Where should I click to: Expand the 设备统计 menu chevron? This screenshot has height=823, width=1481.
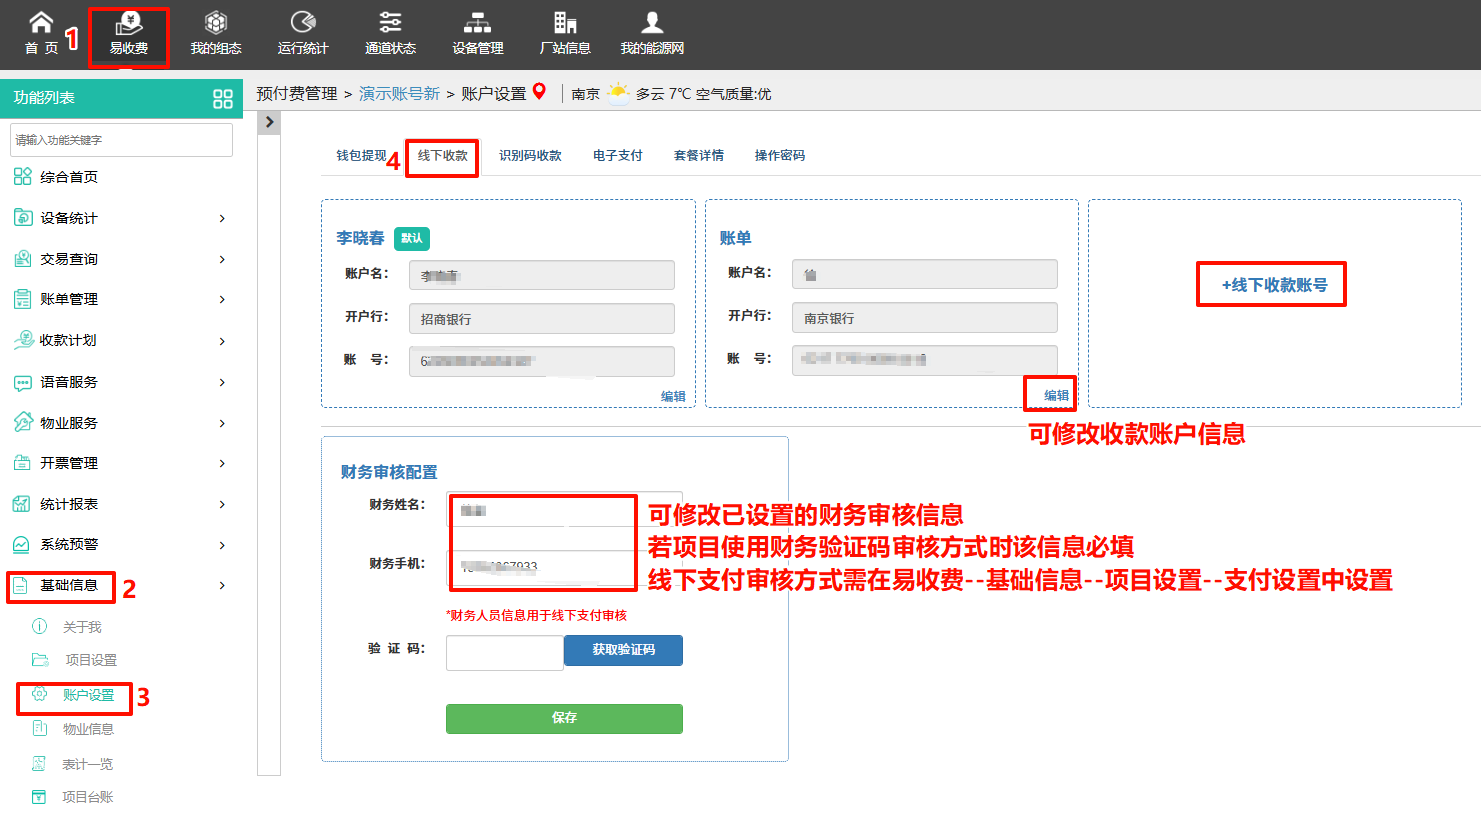click(222, 218)
